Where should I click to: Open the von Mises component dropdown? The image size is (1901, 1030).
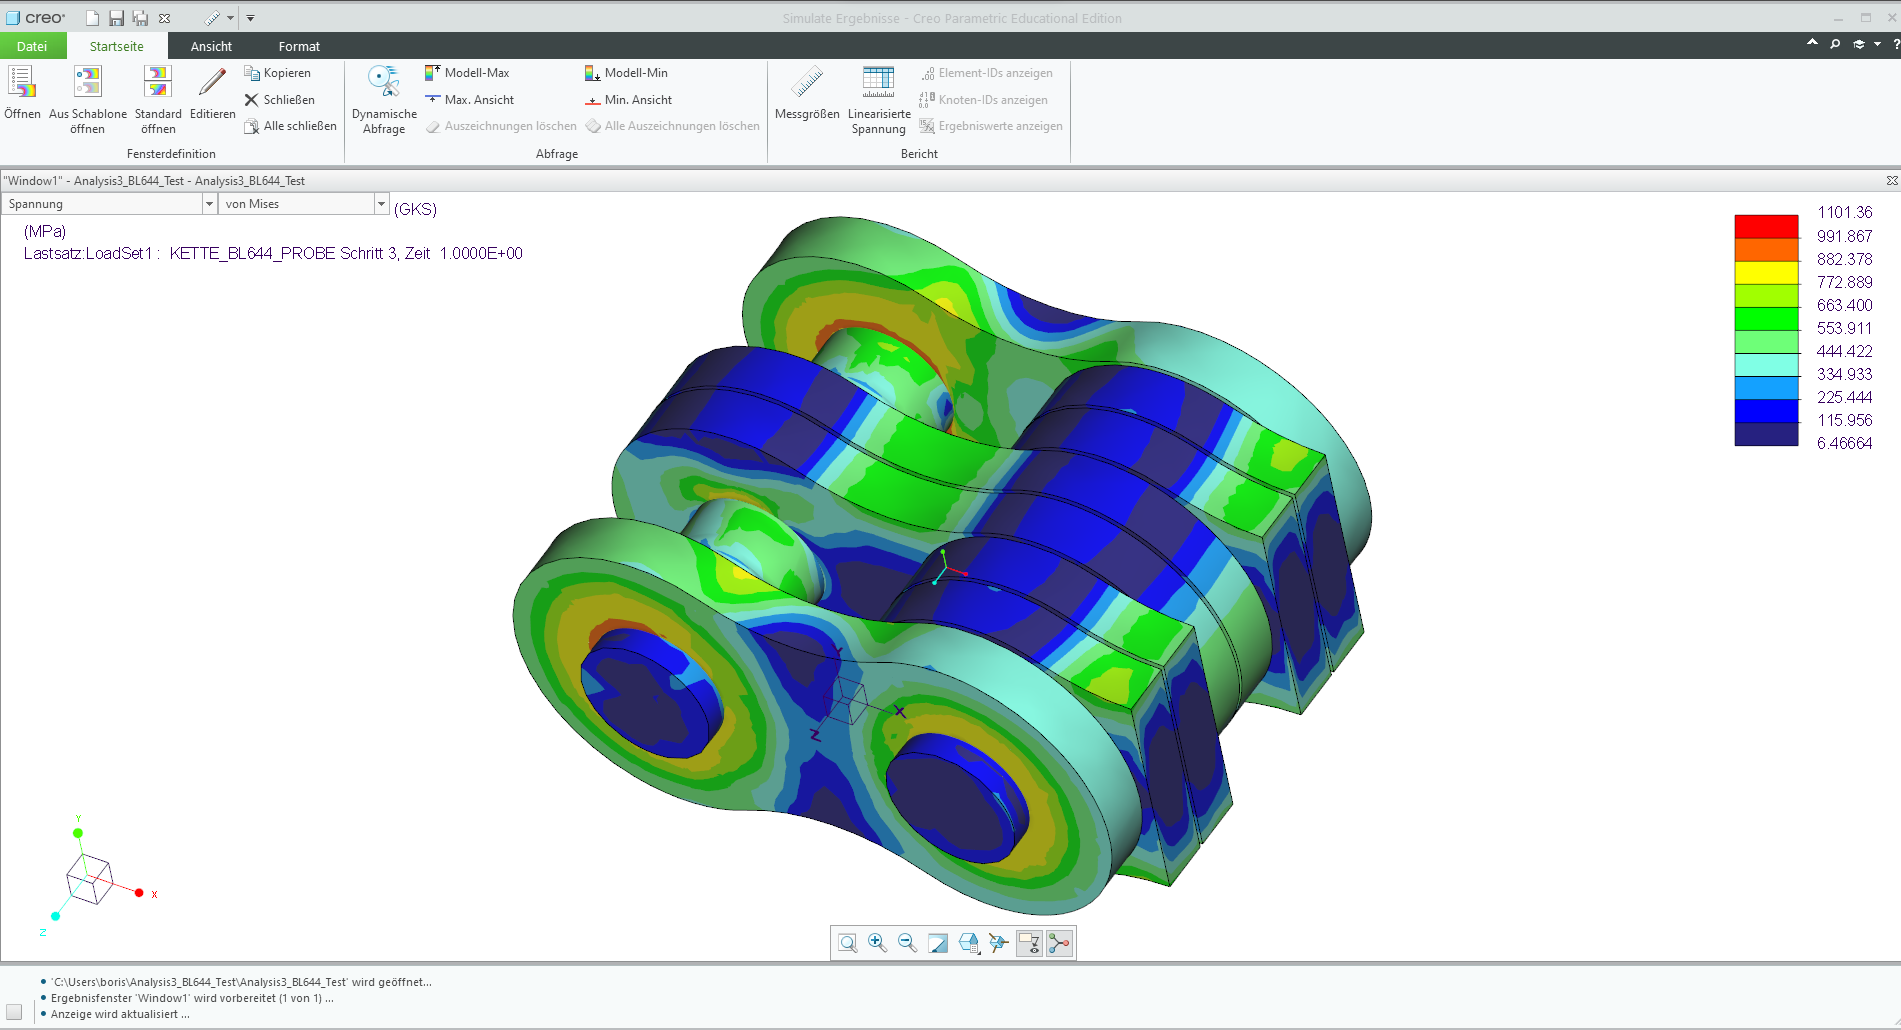tap(381, 203)
